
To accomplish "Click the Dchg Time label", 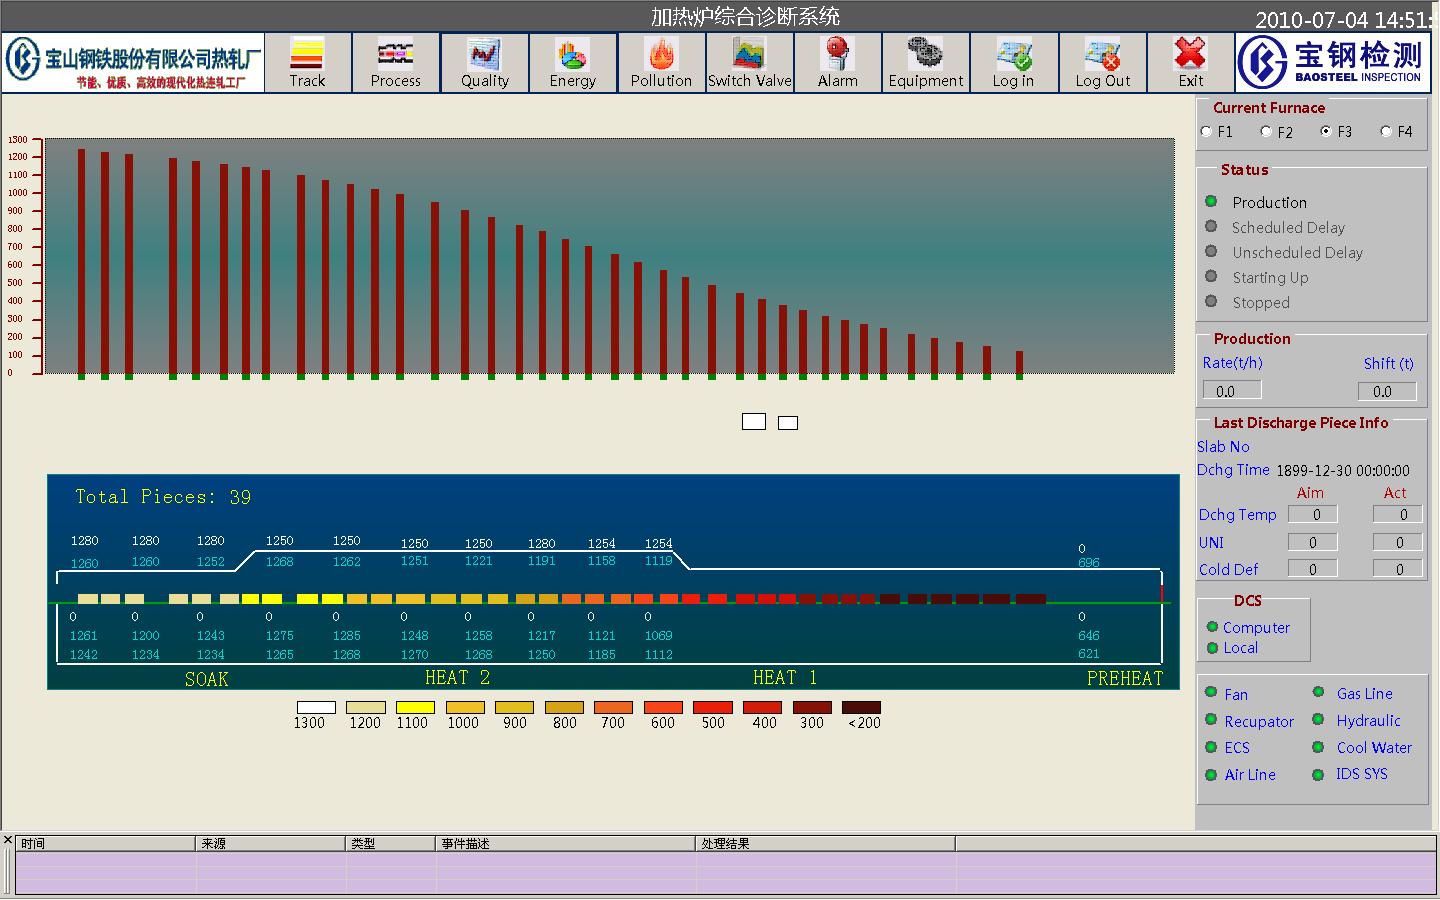I will (1233, 469).
